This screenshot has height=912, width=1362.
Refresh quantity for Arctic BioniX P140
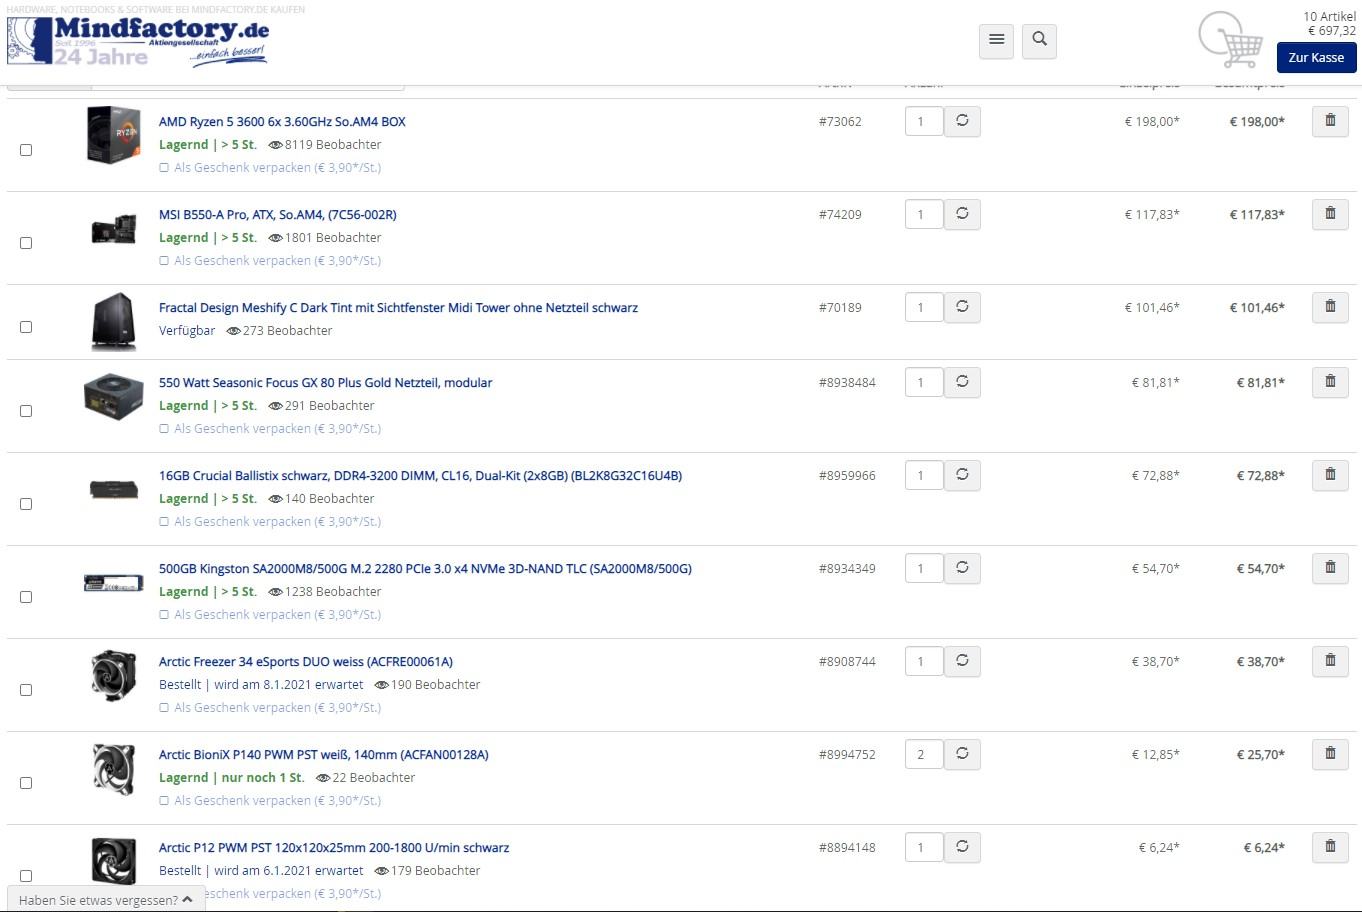click(x=962, y=755)
